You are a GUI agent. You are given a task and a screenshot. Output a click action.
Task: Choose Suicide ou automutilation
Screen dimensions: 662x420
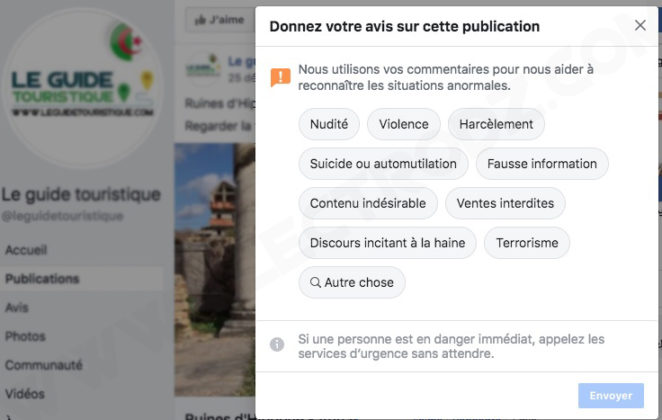tap(383, 164)
